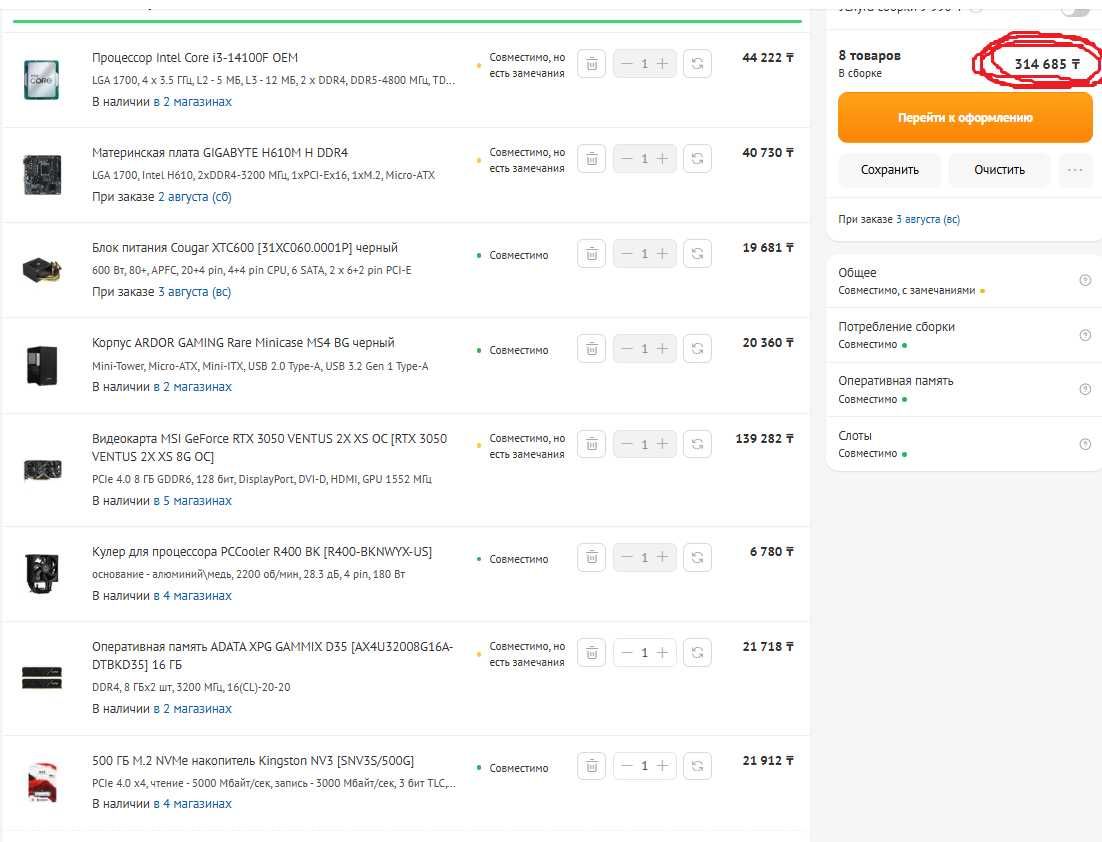Remove ARDOR GAMING case from list
The image size is (1102, 842).
click(592, 349)
